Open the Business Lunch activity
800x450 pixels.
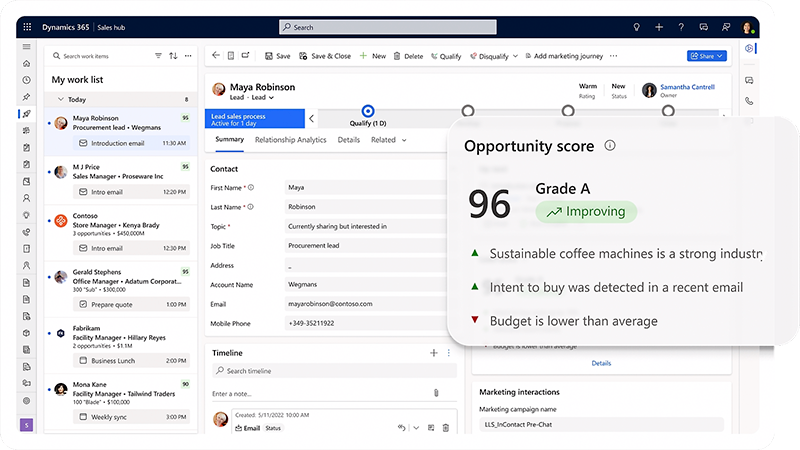coord(131,361)
